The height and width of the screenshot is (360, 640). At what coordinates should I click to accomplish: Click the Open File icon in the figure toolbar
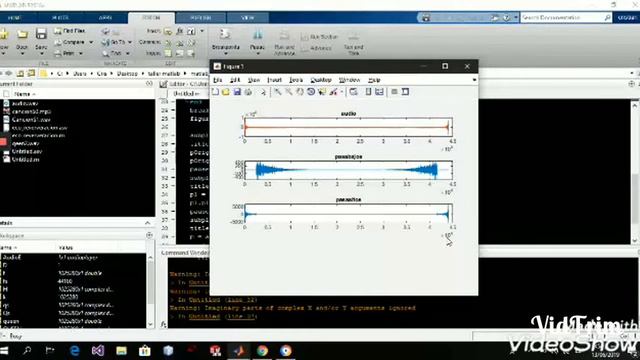(x=226, y=92)
